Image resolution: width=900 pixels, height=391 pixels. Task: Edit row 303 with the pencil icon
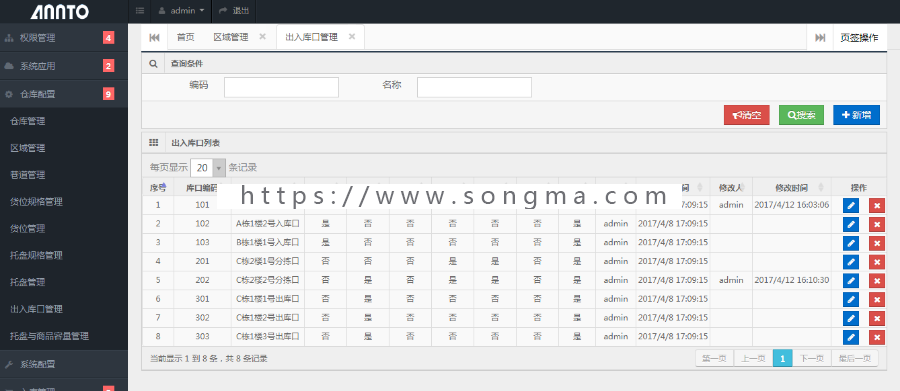click(851, 338)
